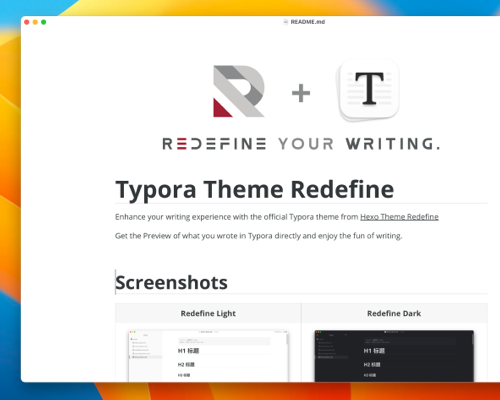Place cursor in Screenshots heading
The height and width of the screenshot is (400, 500).
[171, 283]
